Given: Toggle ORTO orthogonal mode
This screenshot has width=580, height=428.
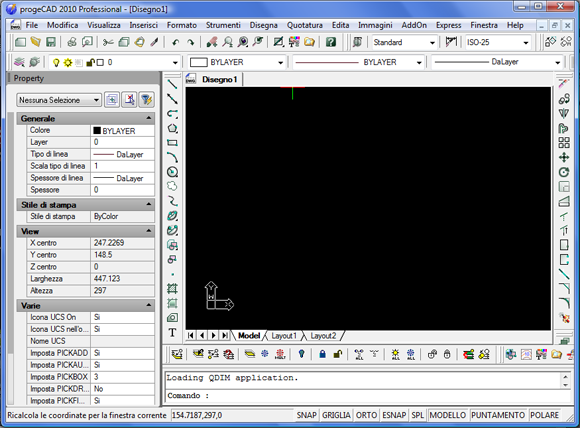Looking at the screenshot, I should [366, 415].
